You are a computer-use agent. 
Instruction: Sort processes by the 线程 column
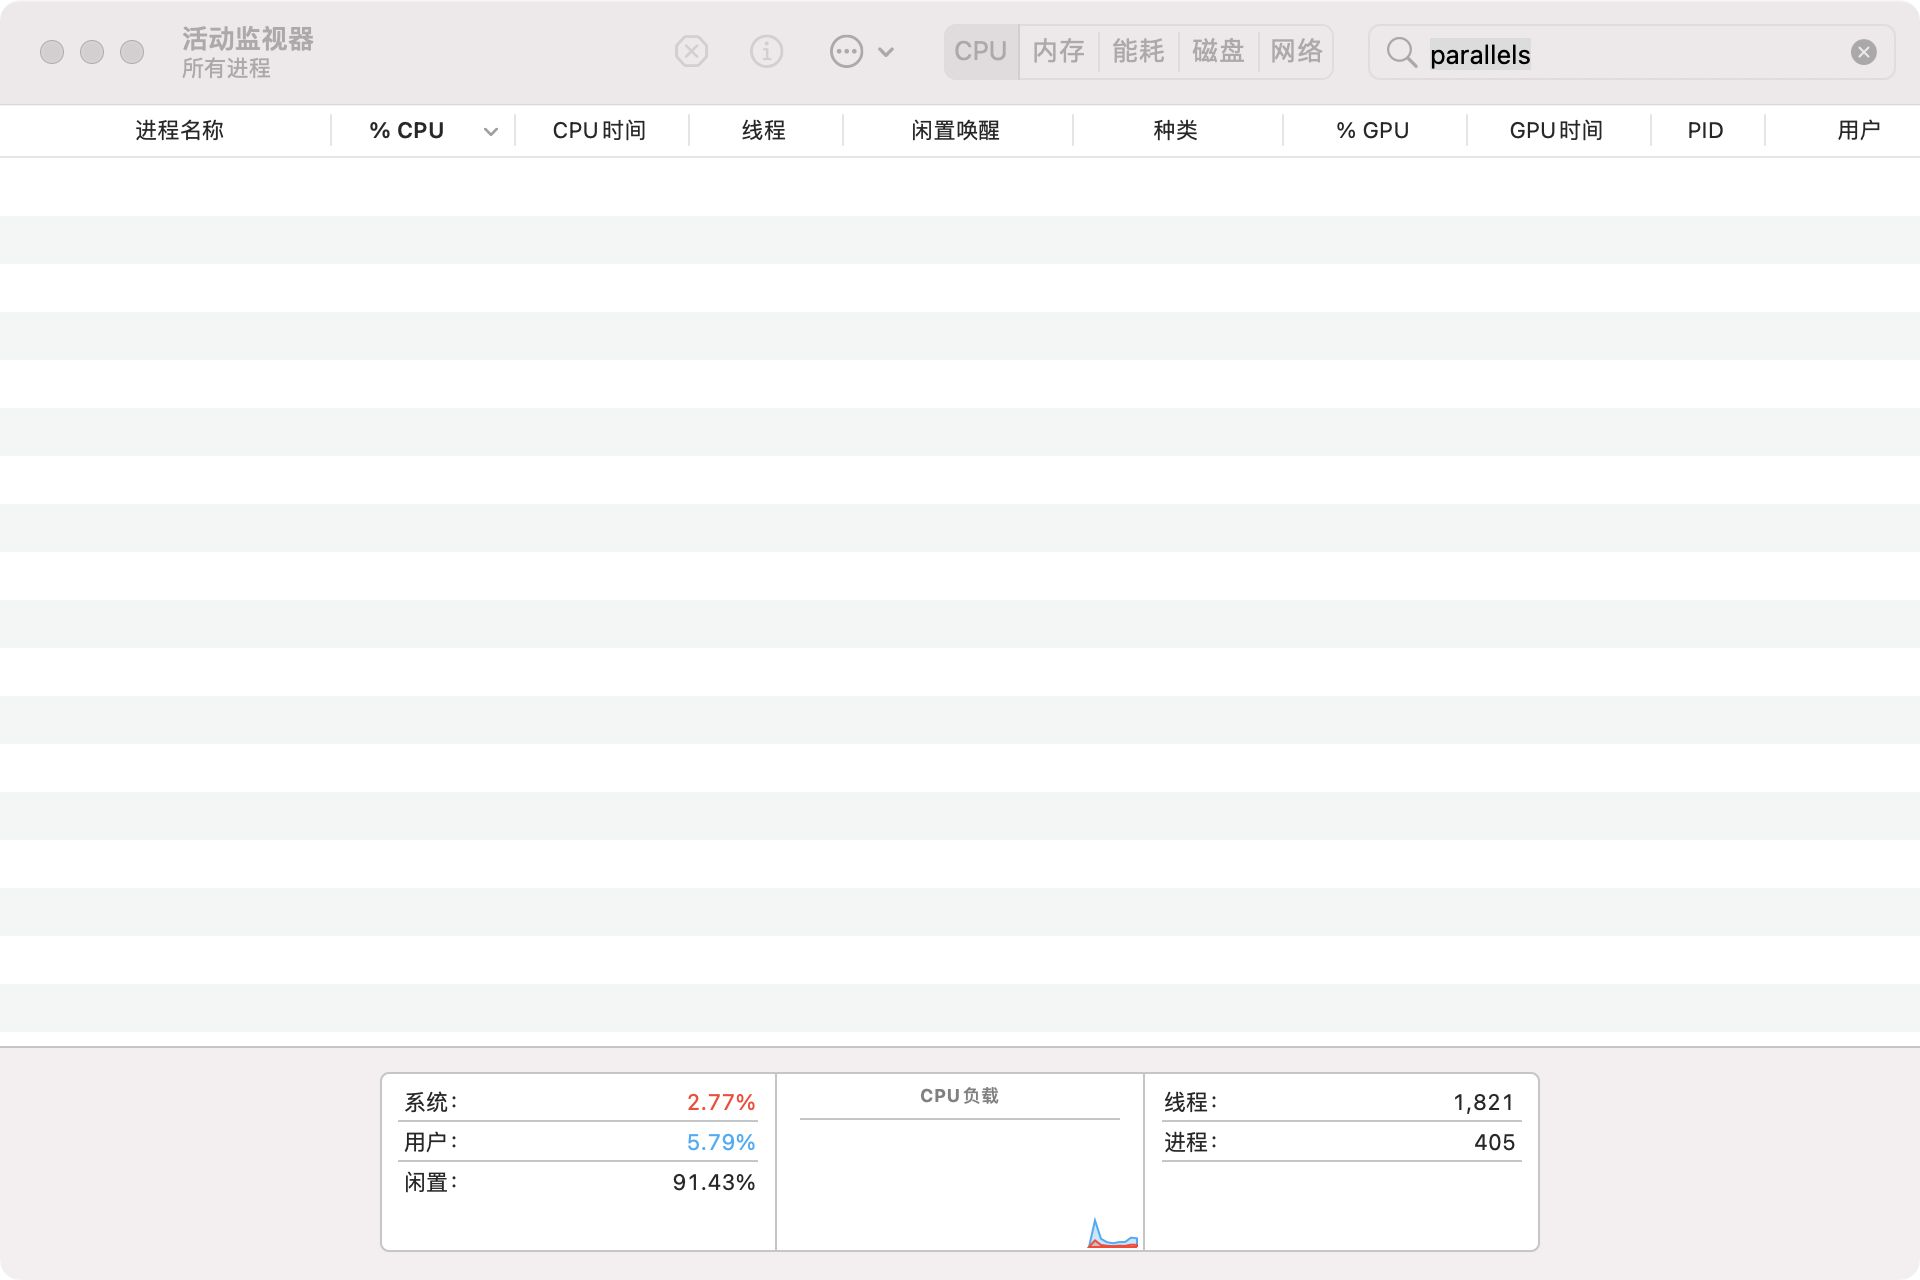764,130
